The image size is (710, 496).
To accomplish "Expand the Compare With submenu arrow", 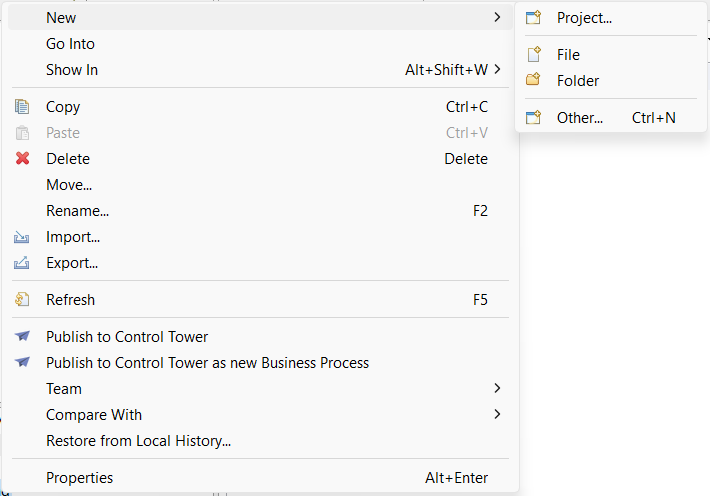I will click(497, 414).
